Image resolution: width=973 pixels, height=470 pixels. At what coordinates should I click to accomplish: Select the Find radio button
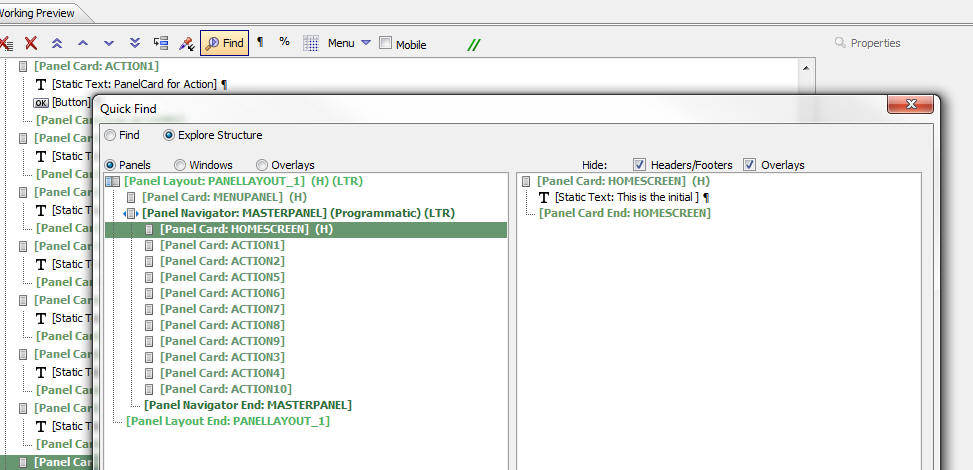click(110, 135)
